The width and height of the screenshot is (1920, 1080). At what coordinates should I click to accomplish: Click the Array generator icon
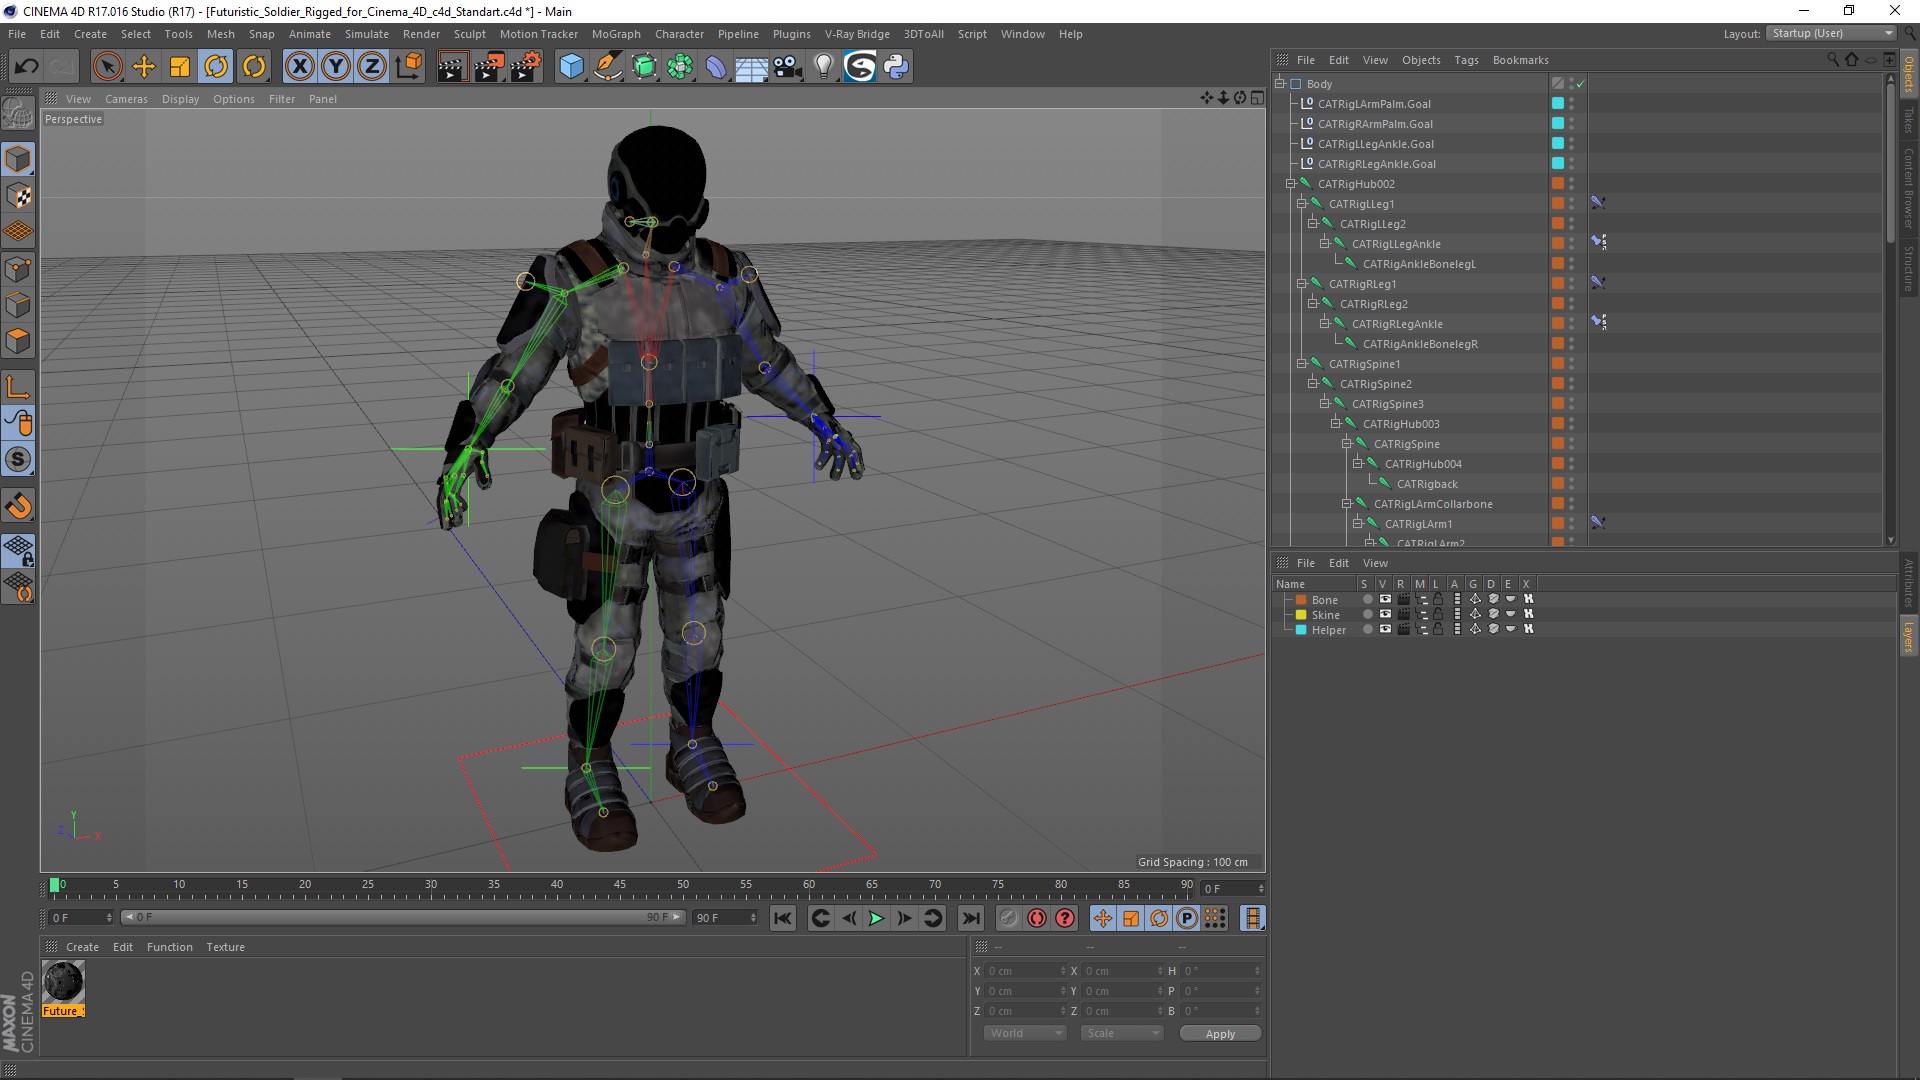[680, 67]
